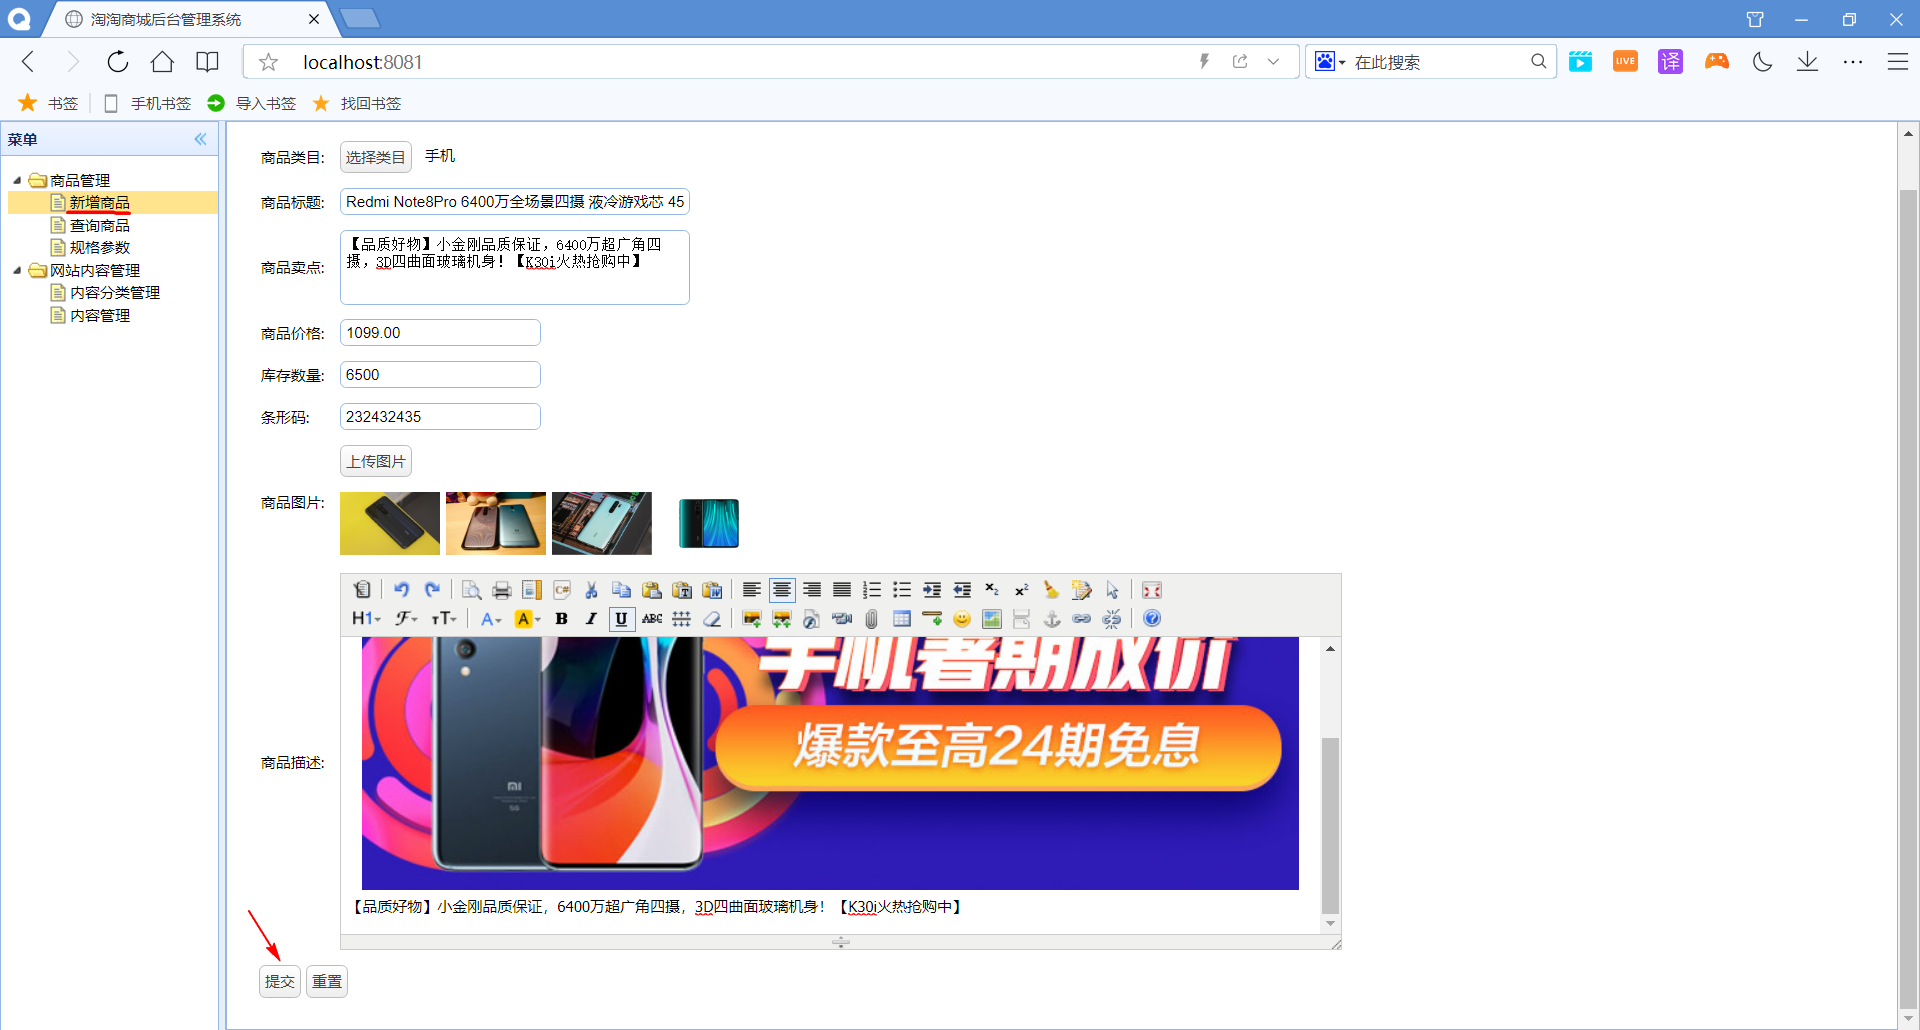Decrease indent in editor
The height and width of the screenshot is (1030, 1920).
961,590
